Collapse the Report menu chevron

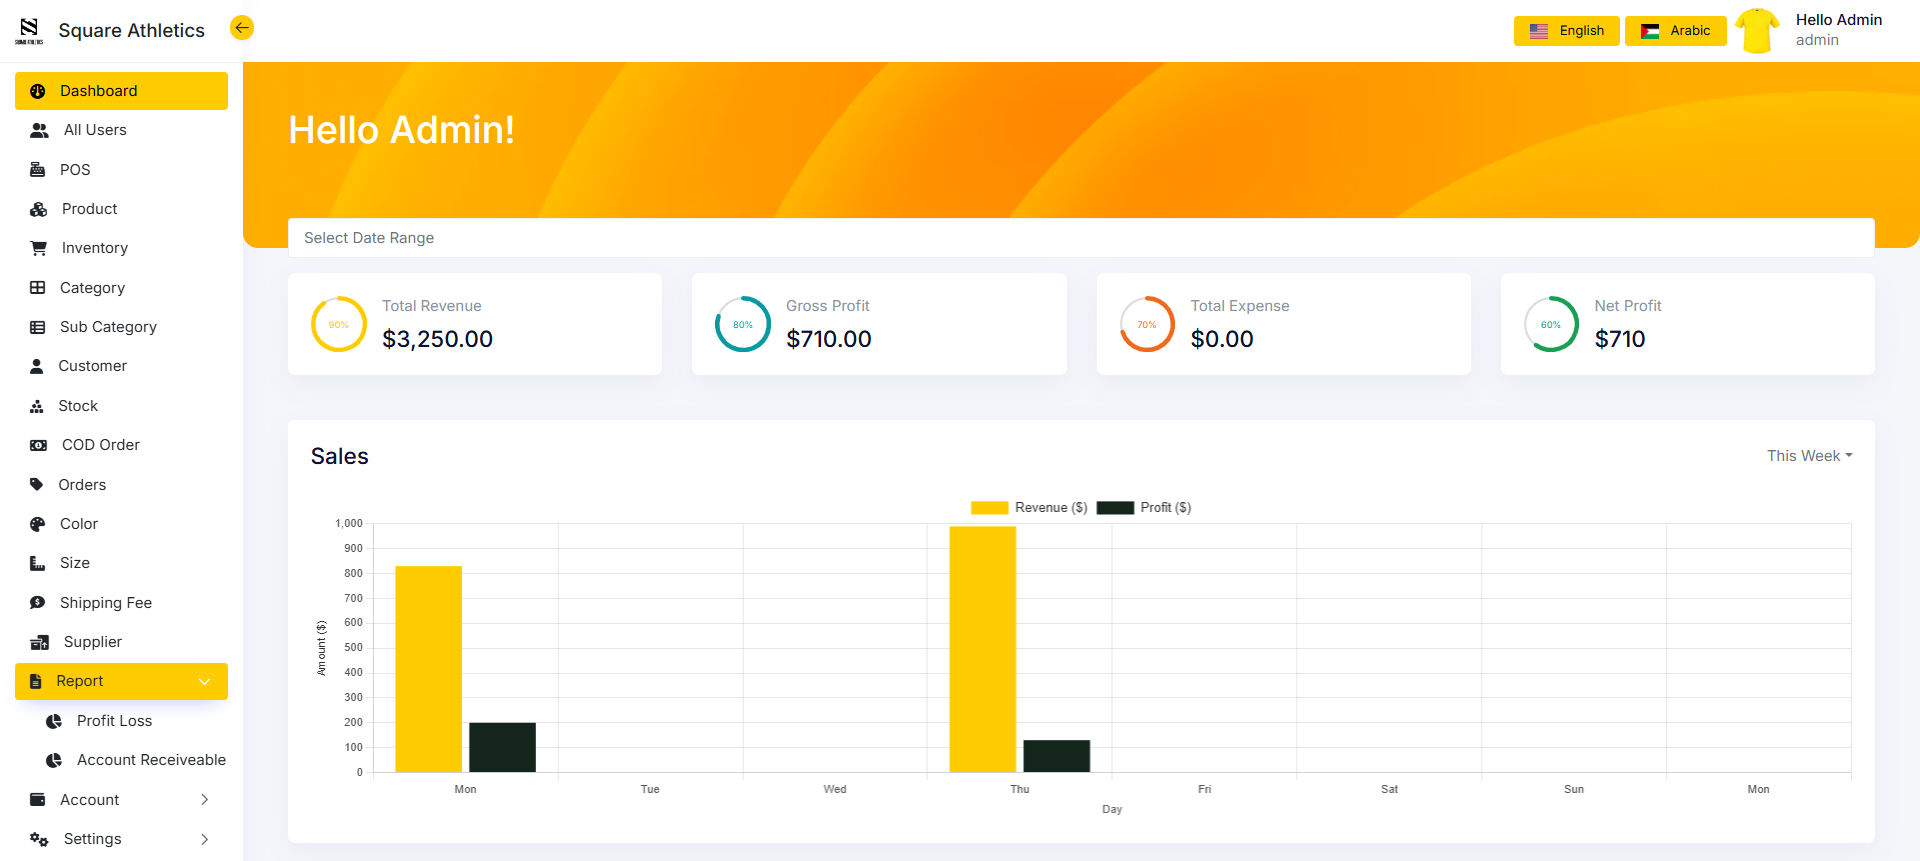tap(205, 682)
